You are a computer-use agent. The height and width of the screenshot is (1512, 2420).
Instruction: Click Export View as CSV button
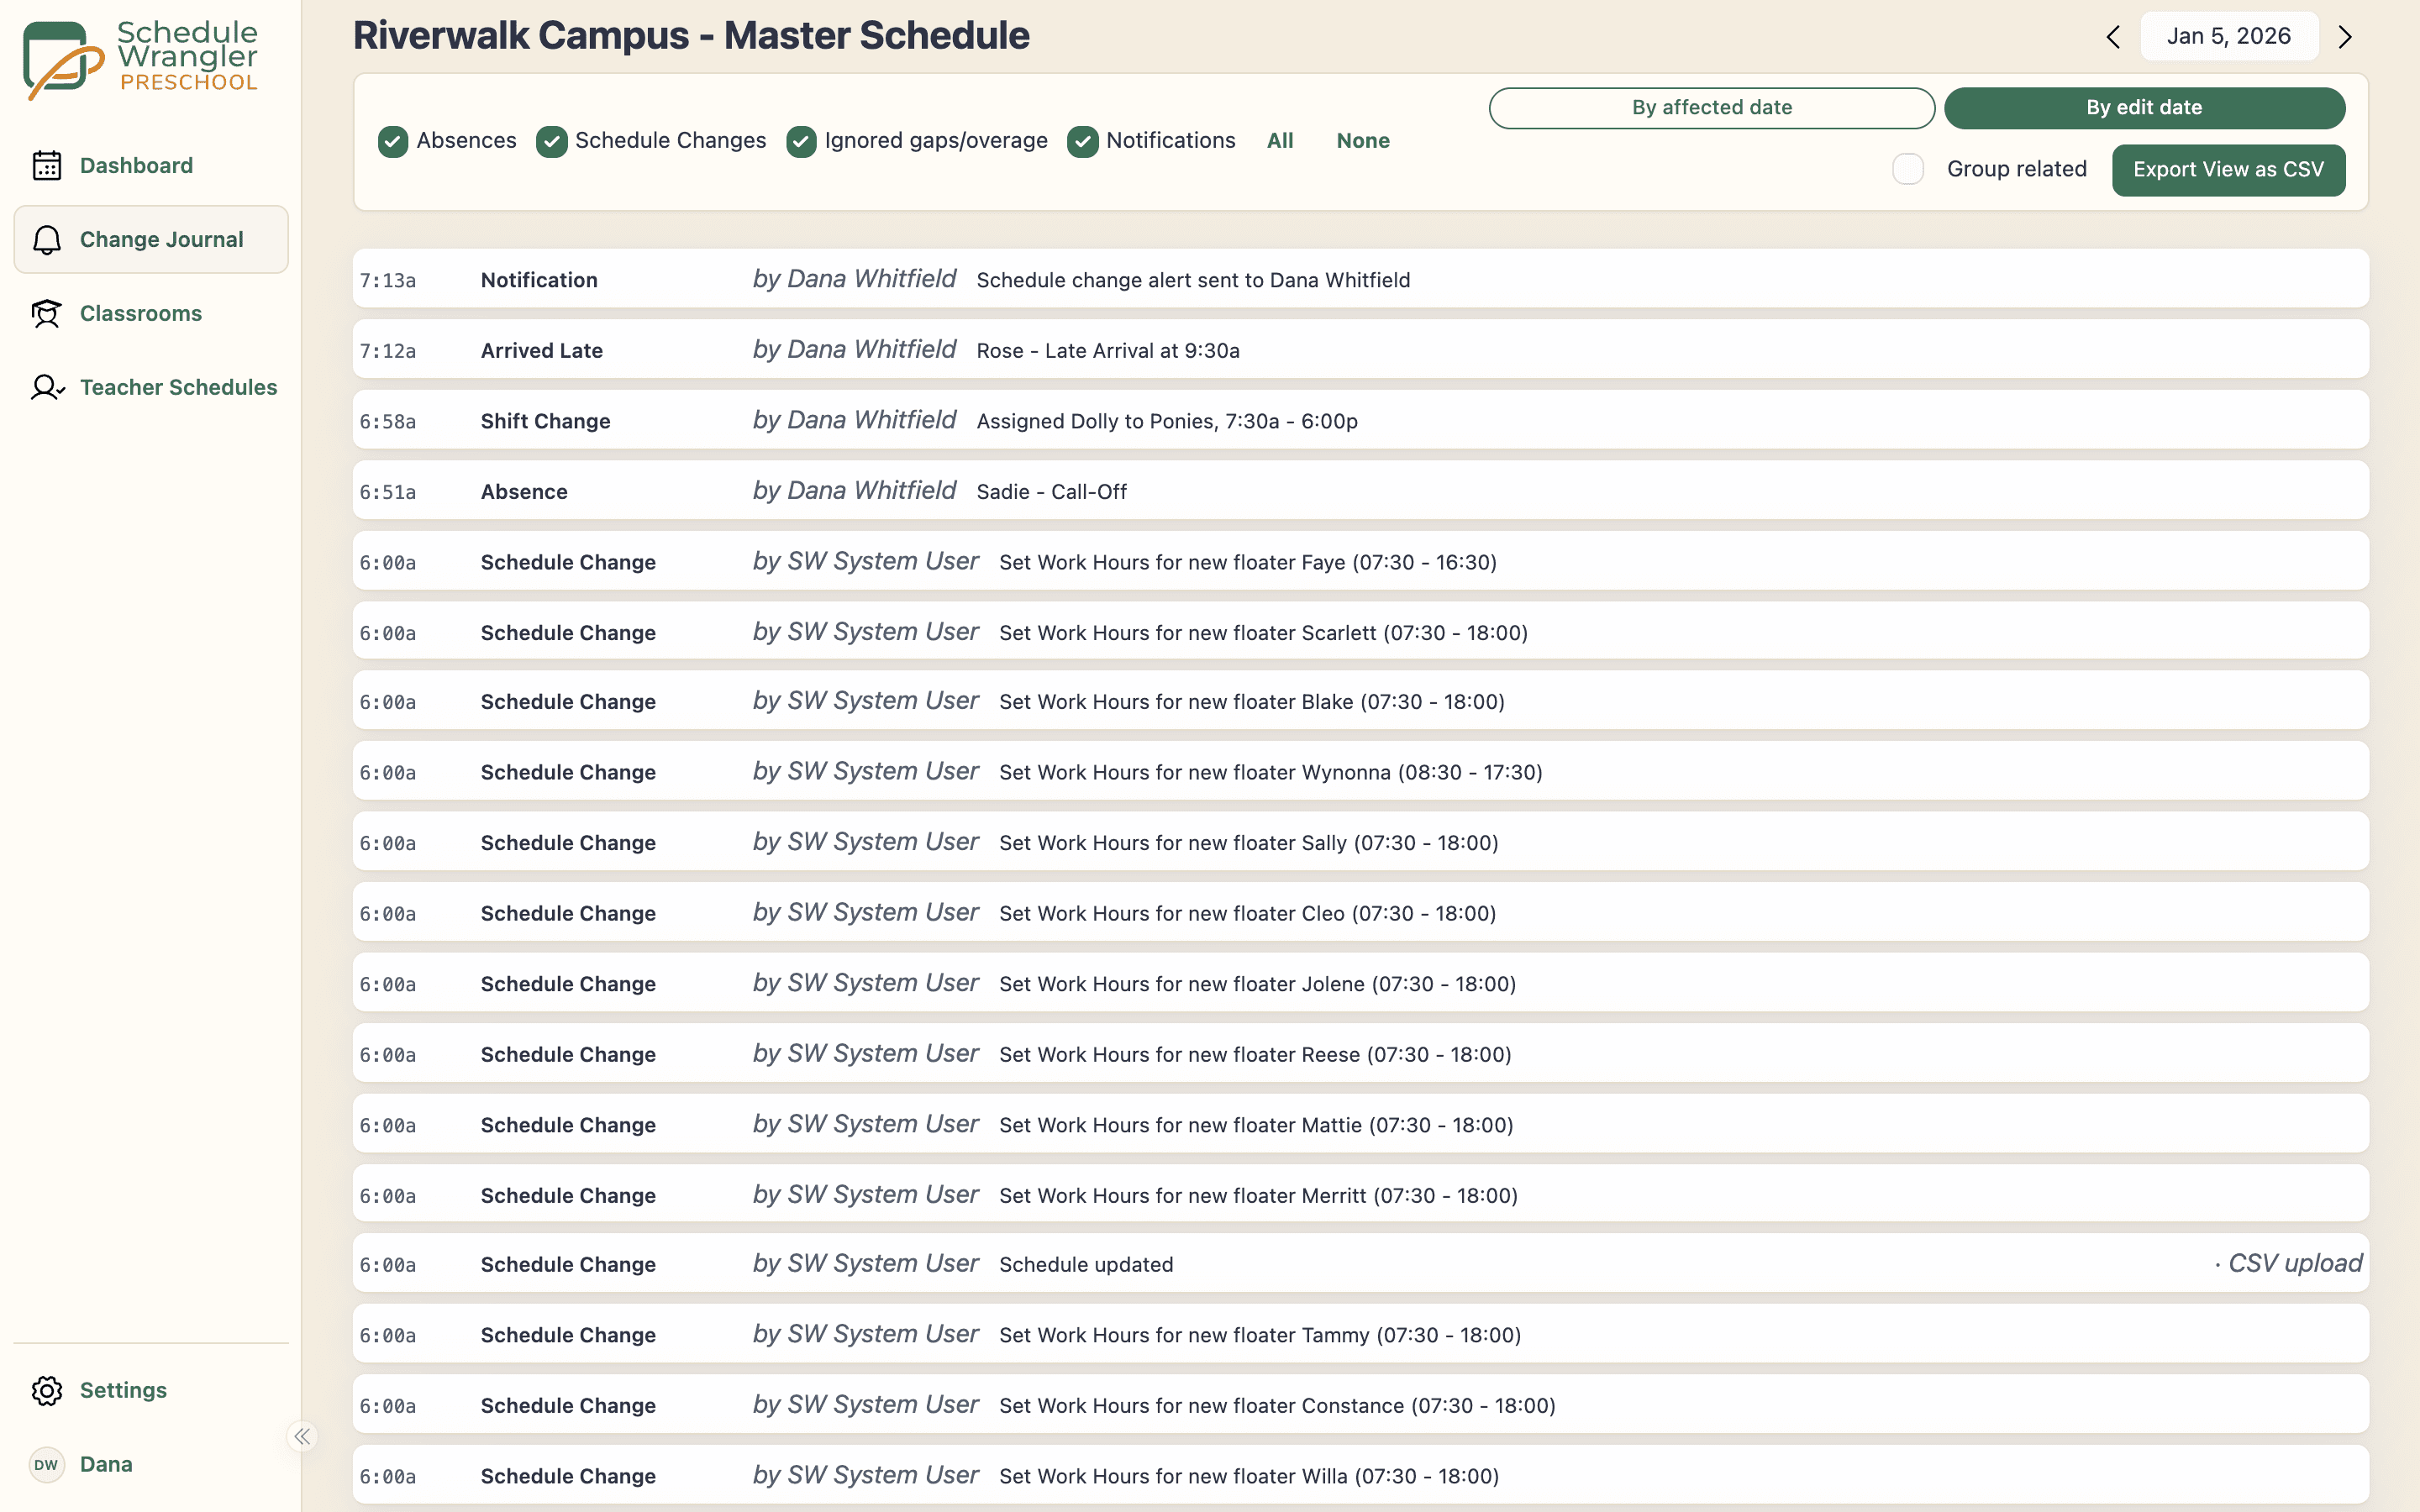coord(2228,170)
